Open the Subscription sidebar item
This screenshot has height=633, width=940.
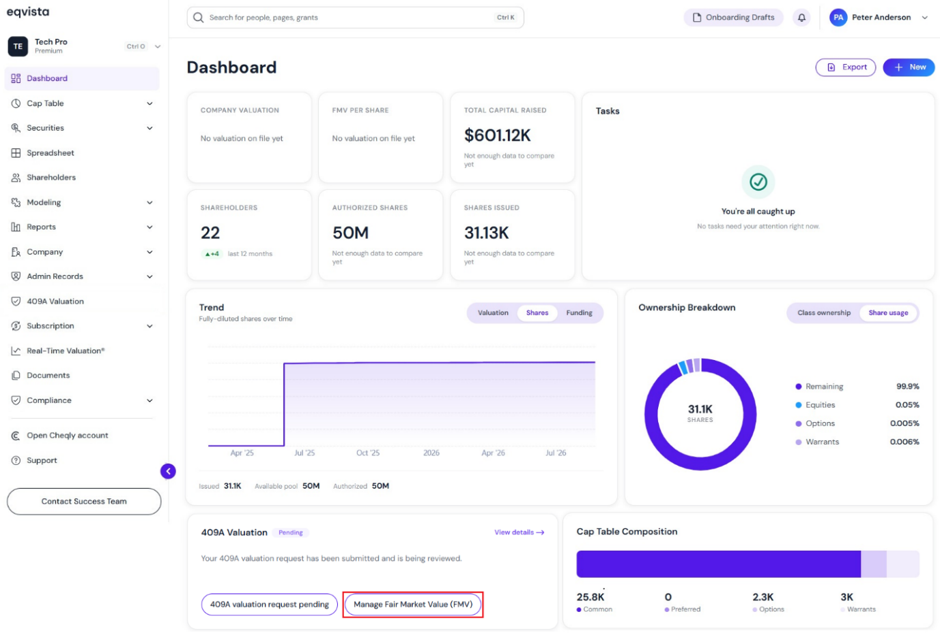click(82, 326)
